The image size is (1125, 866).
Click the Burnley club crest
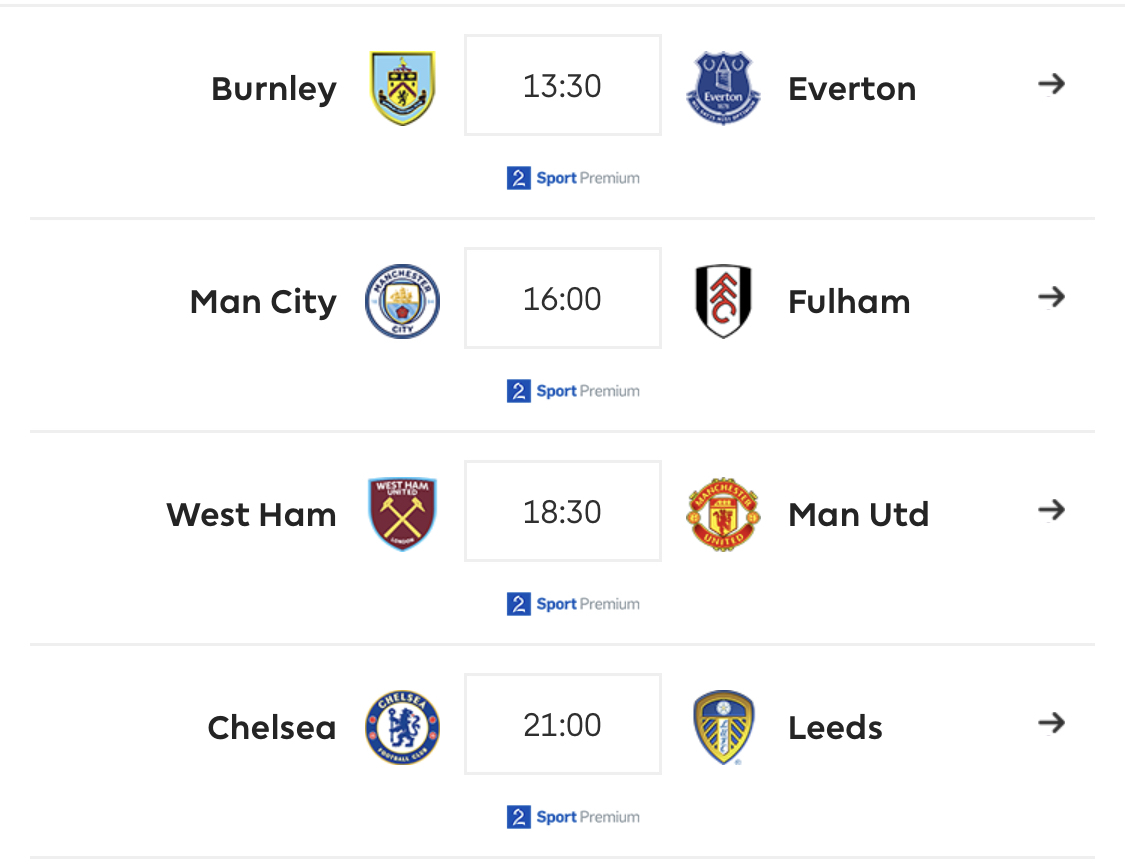[403, 88]
